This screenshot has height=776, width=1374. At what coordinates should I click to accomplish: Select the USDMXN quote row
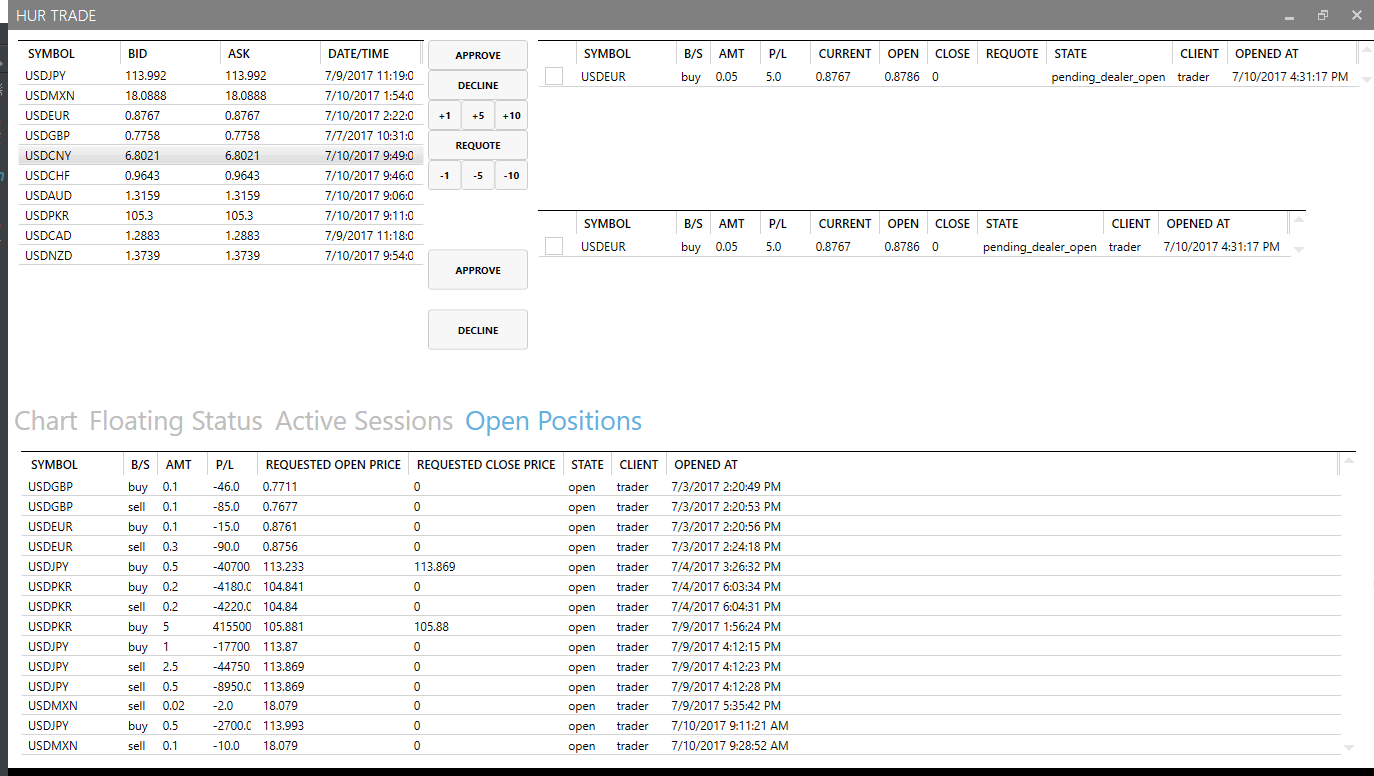(x=221, y=95)
